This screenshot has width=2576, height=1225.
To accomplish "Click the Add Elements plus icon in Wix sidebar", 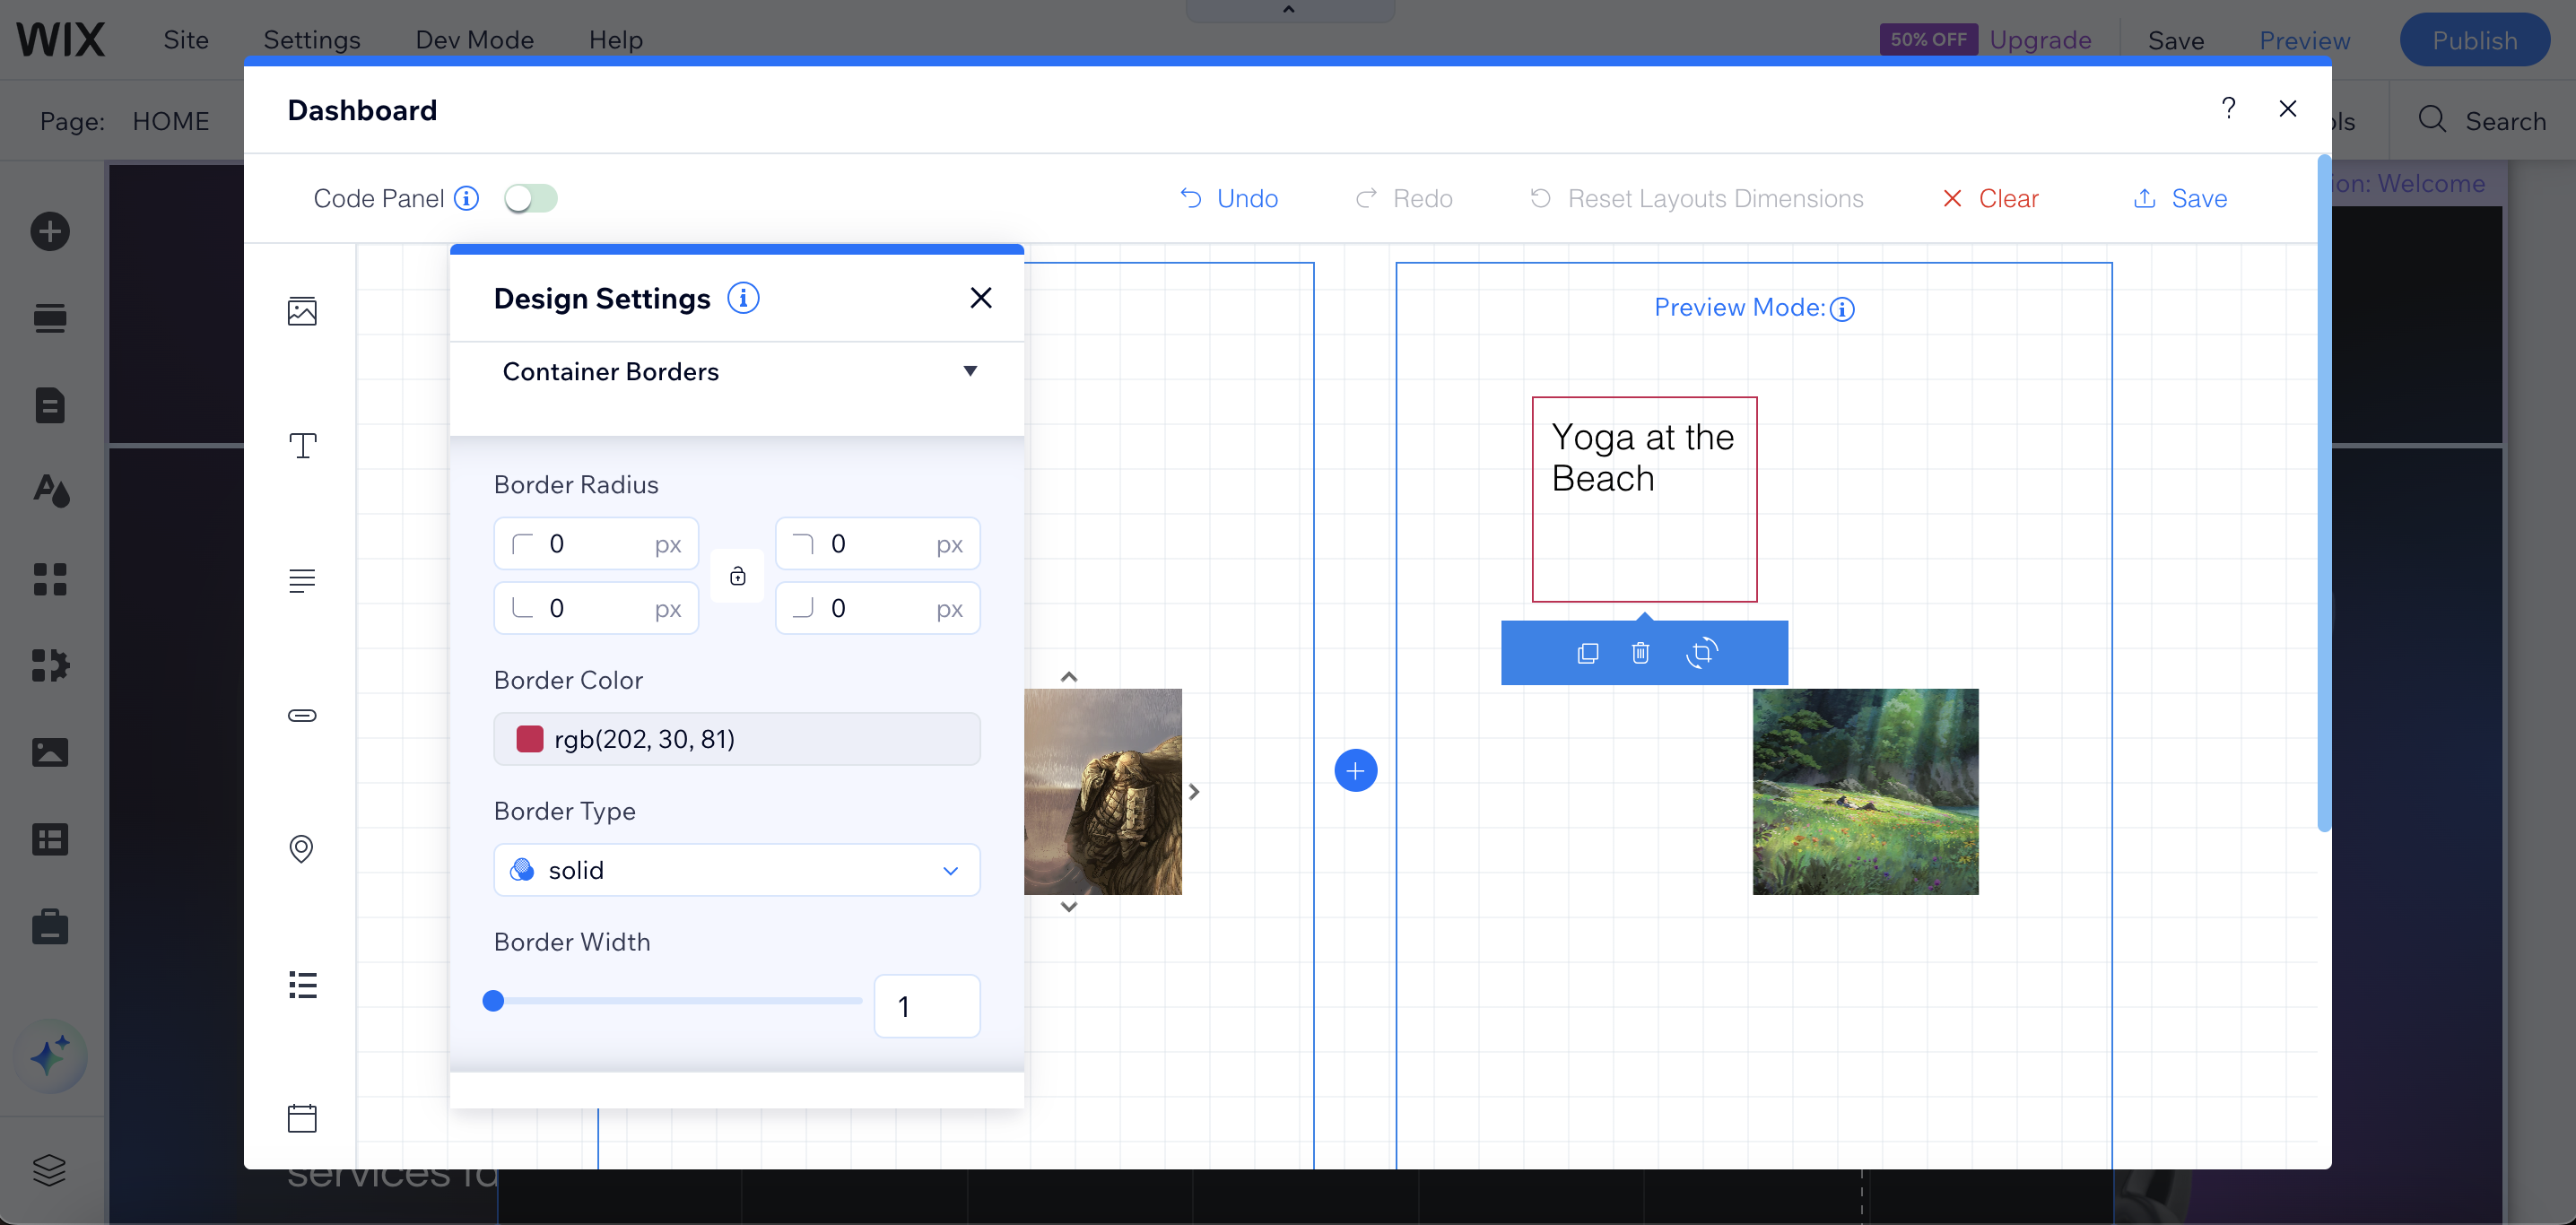I will tap(50, 232).
